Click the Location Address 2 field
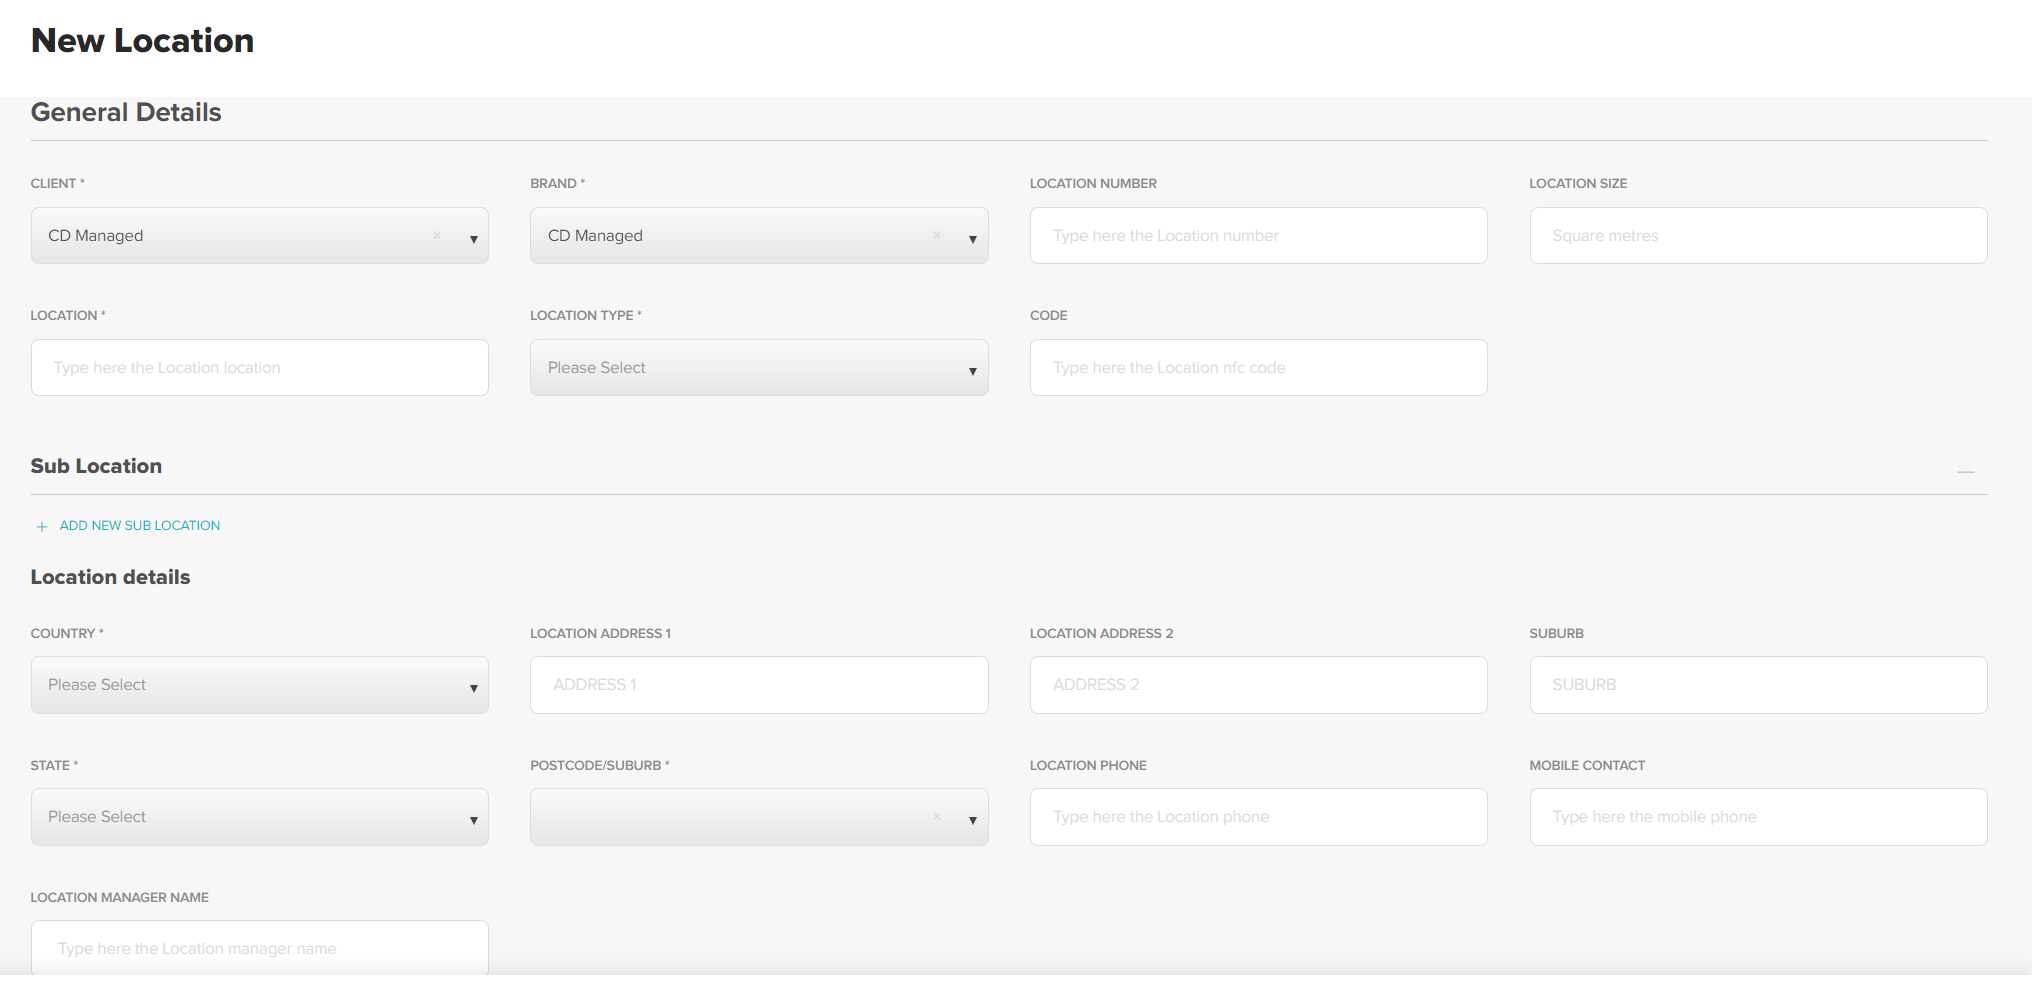Screen dimensions: 2032x1002 pyautogui.click(x=1258, y=685)
